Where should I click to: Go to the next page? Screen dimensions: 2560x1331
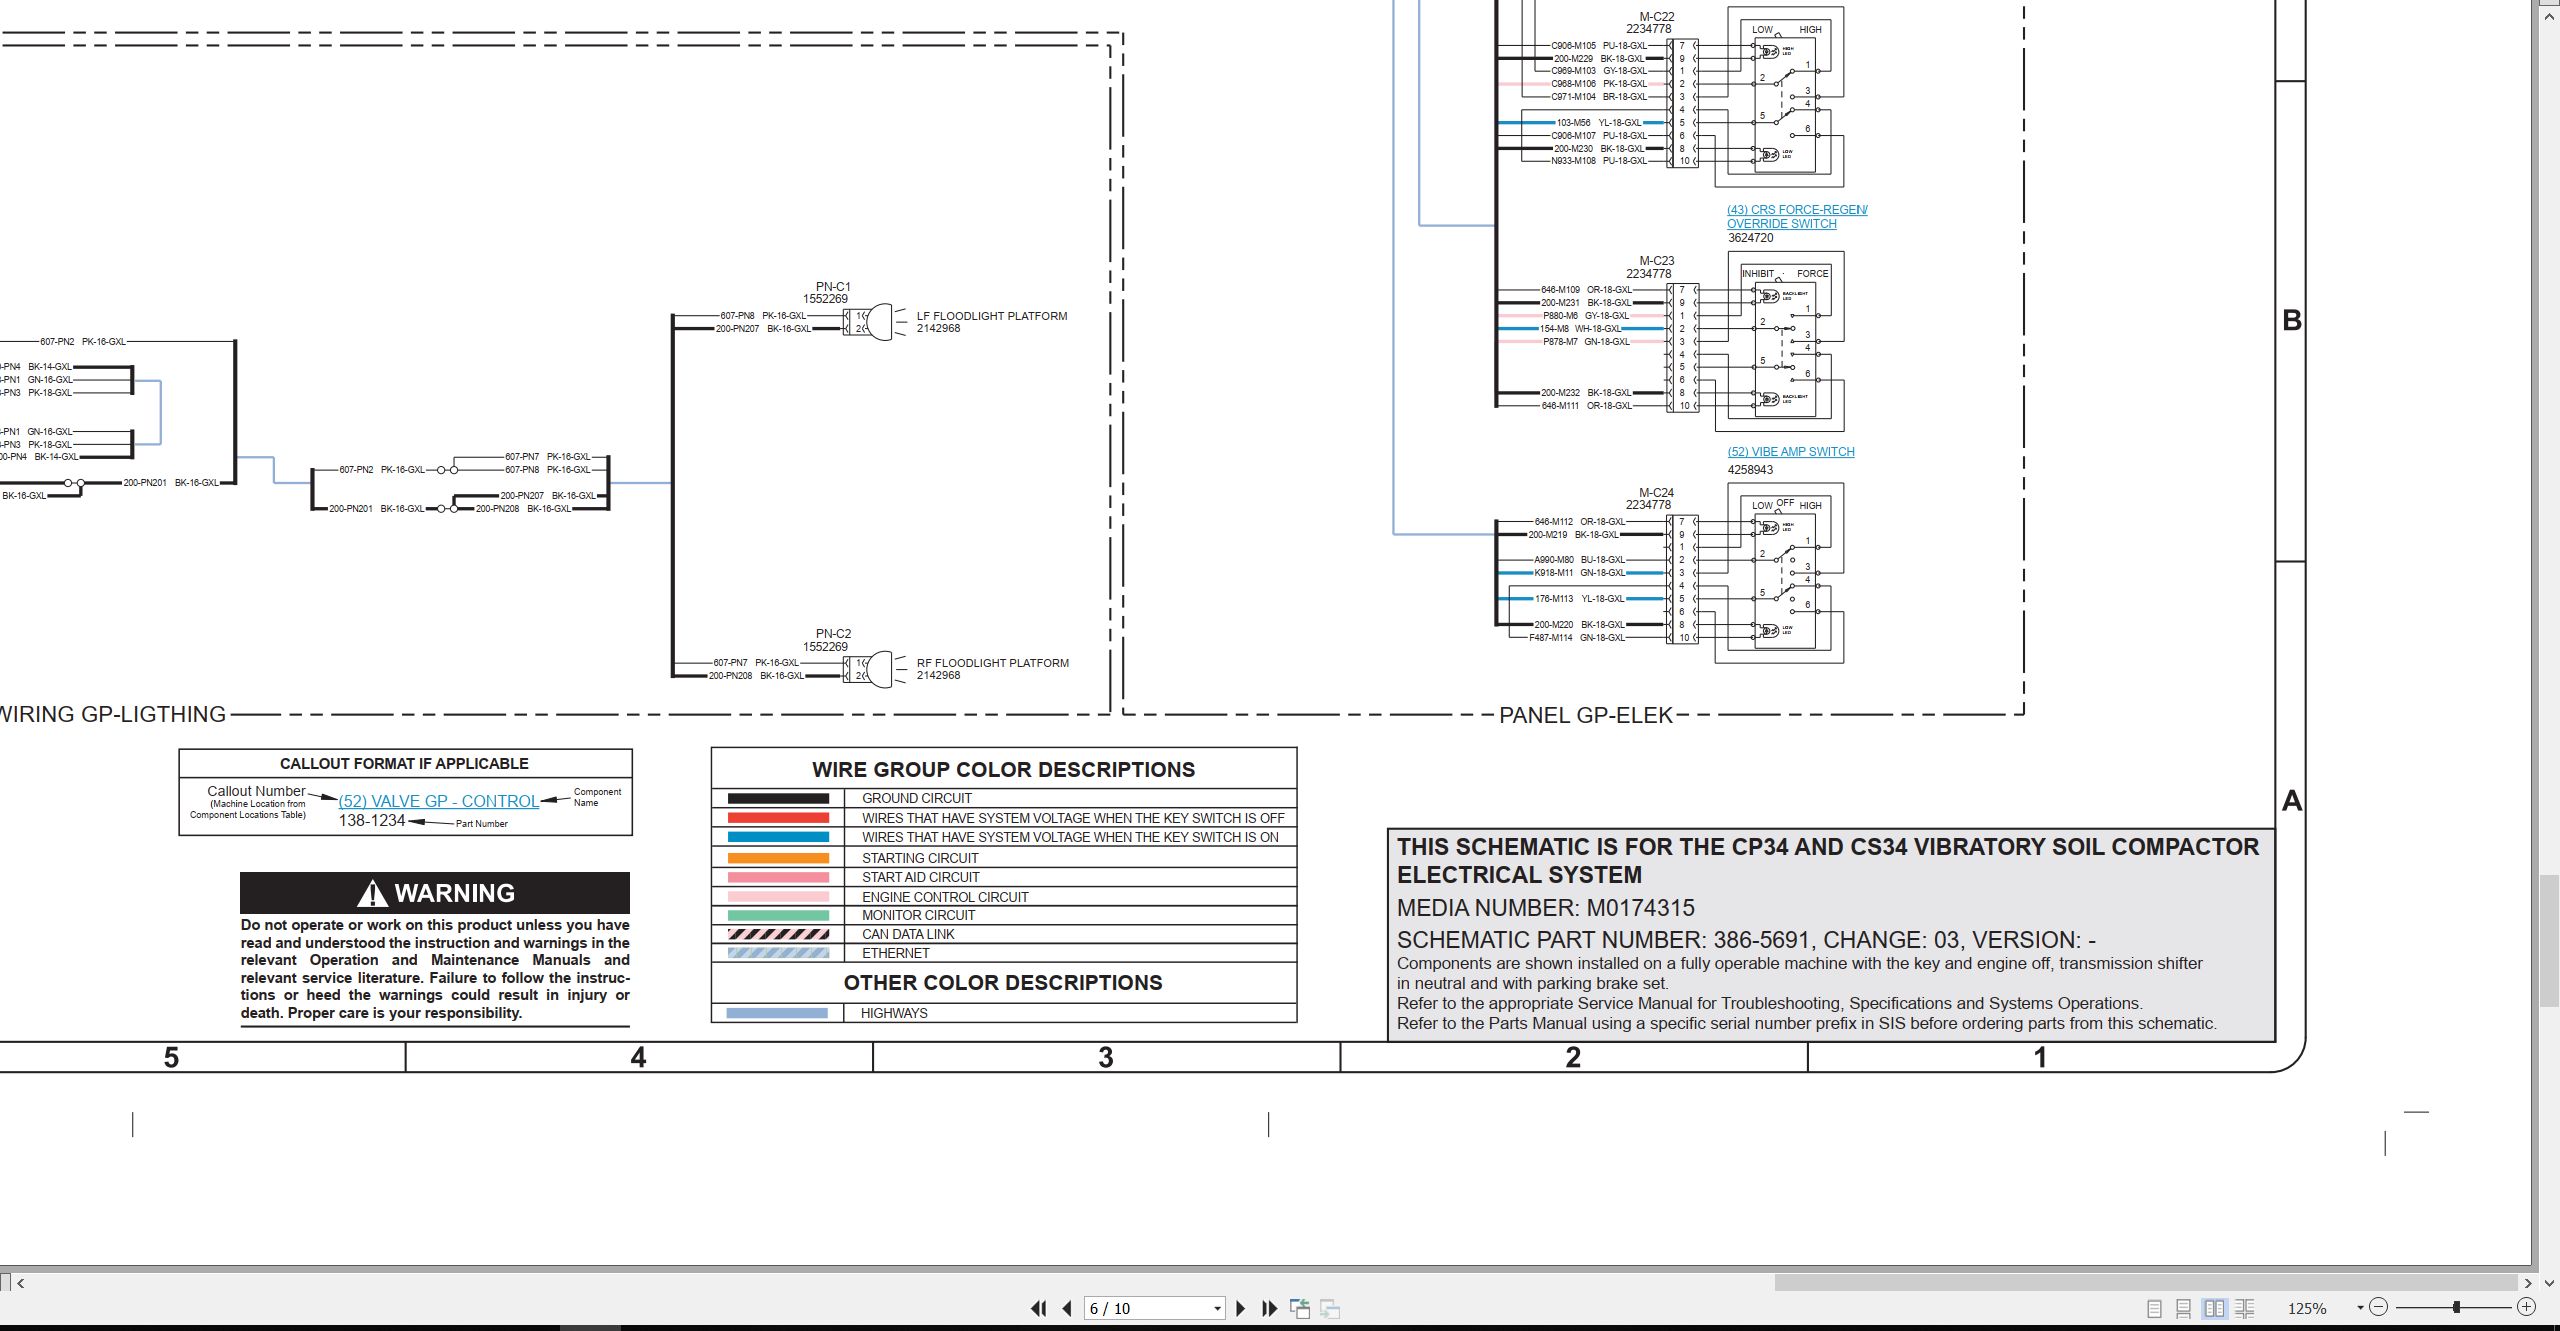(x=1241, y=1308)
